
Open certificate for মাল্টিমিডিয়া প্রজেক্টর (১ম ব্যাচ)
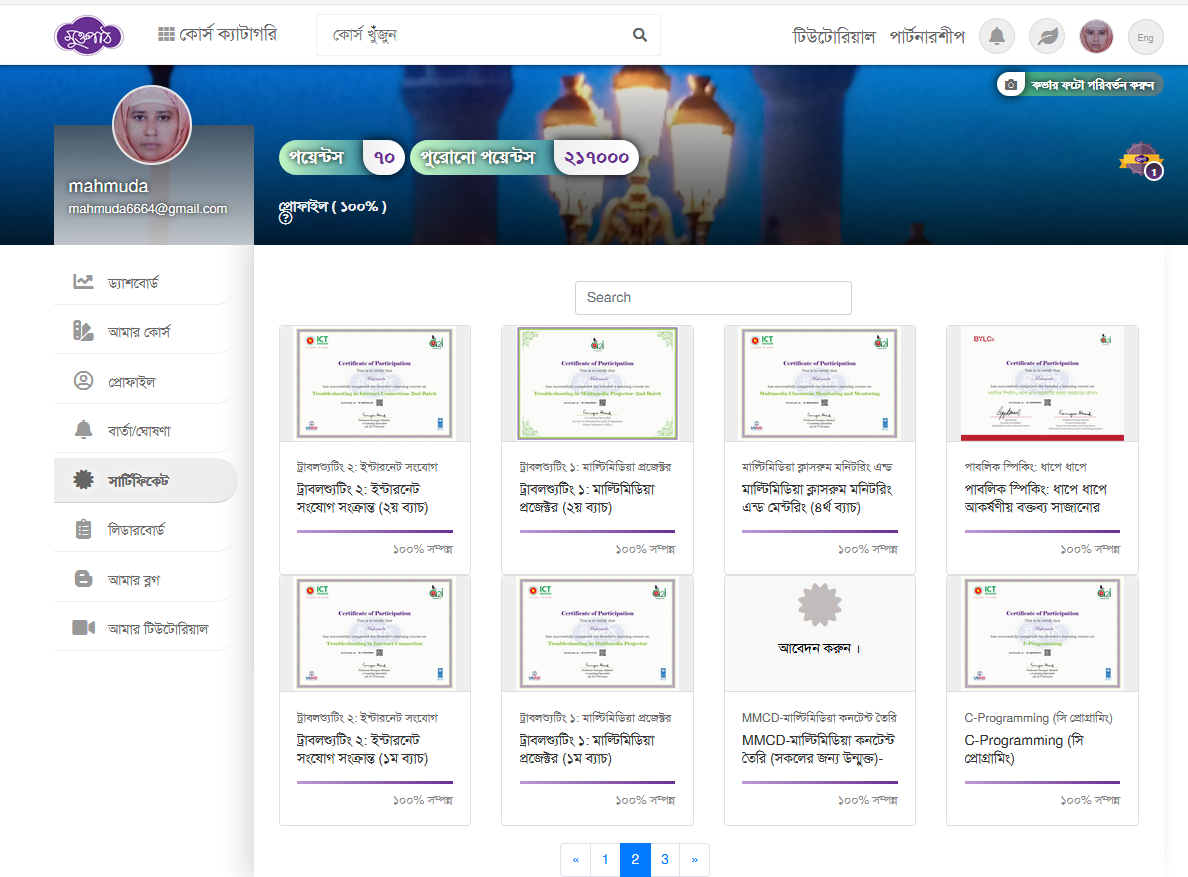pos(597,633)
